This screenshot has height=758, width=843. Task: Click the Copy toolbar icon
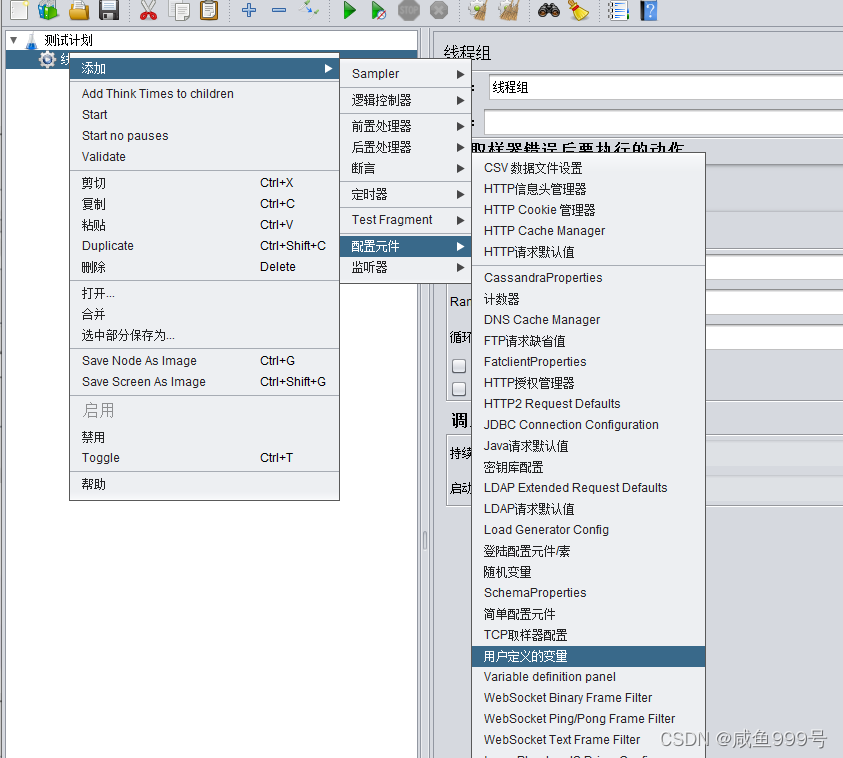(x=179, y=10)
